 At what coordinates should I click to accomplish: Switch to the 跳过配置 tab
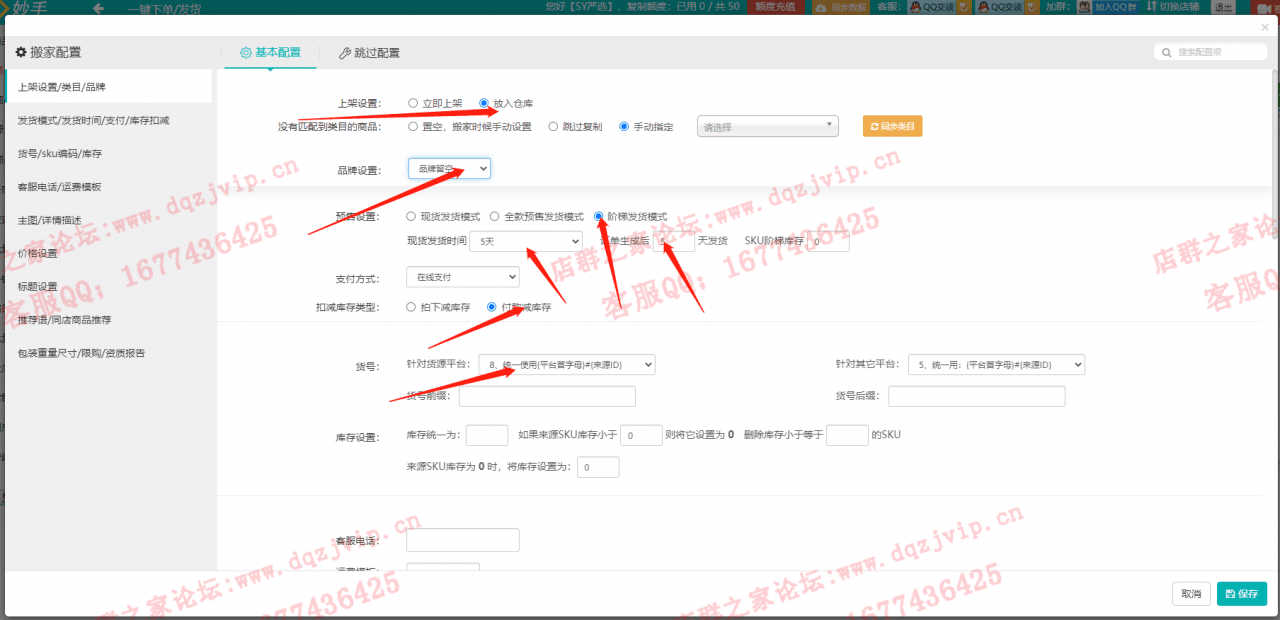pyautogui.click(x=370, y=53)
